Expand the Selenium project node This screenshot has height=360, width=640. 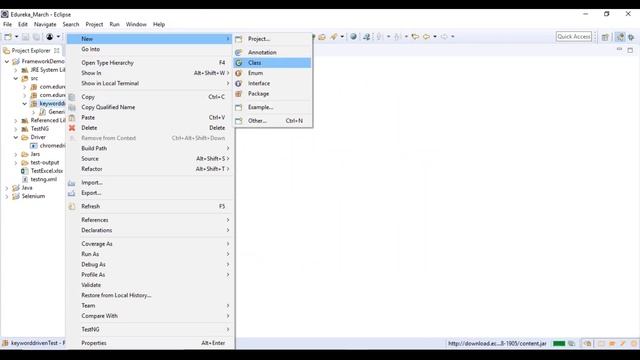click(7, 196)
